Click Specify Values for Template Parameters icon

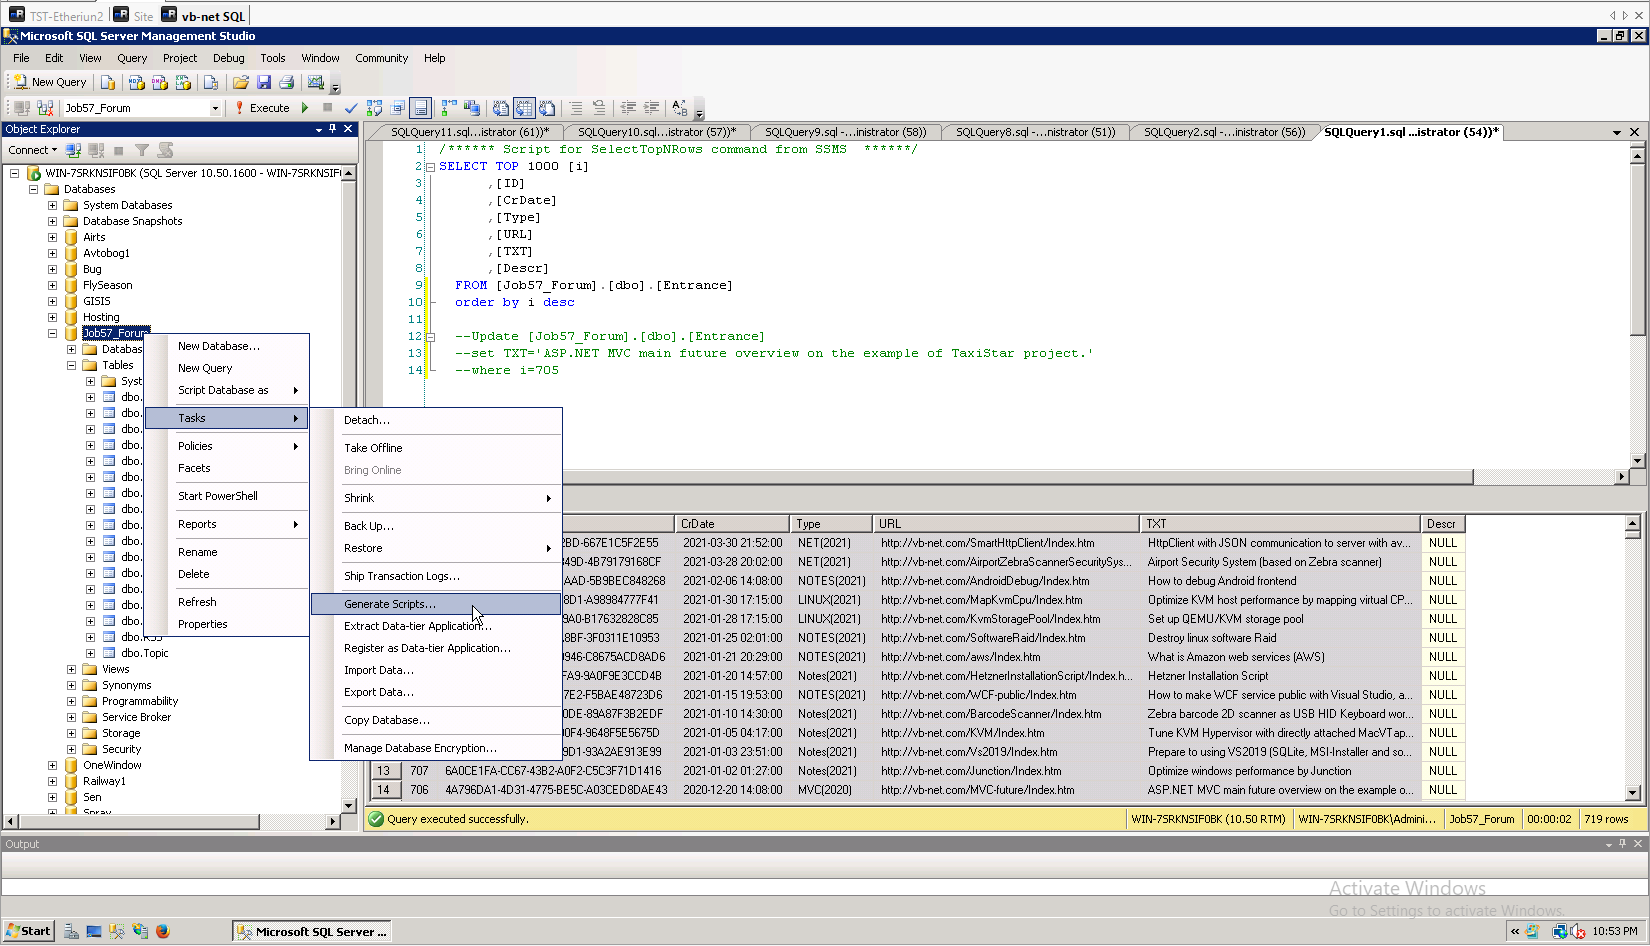680,108
